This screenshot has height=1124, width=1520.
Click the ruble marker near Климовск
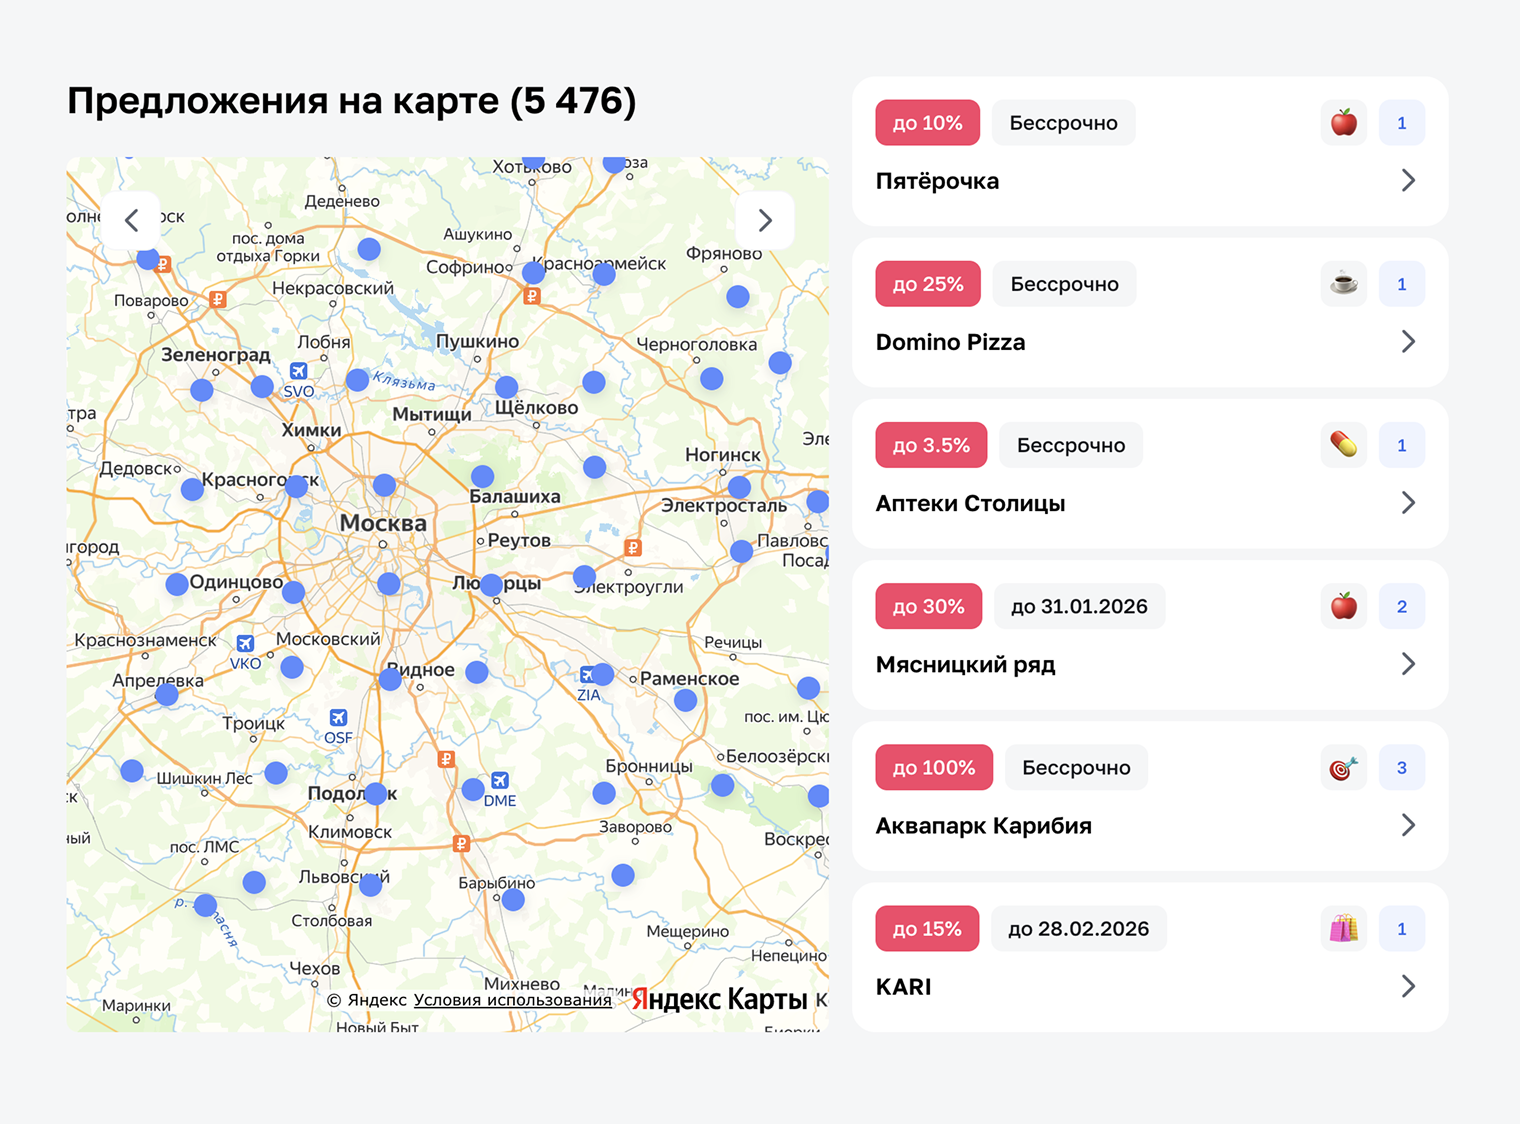click(x=461, y=842)
